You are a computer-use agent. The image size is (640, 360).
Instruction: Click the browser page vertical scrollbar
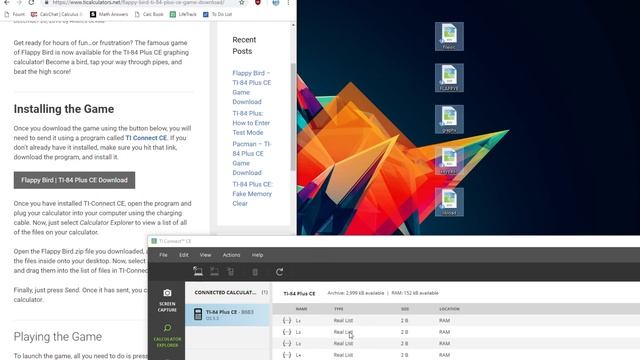[x=293, y=116]
